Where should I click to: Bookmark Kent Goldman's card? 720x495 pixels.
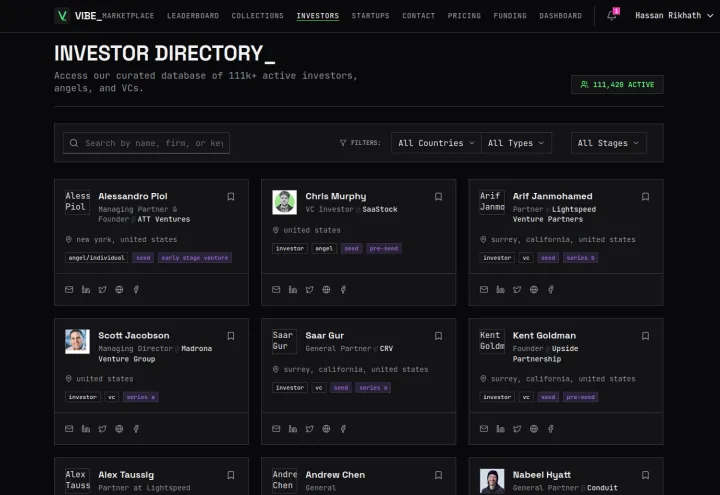click(x=645, y=336)
